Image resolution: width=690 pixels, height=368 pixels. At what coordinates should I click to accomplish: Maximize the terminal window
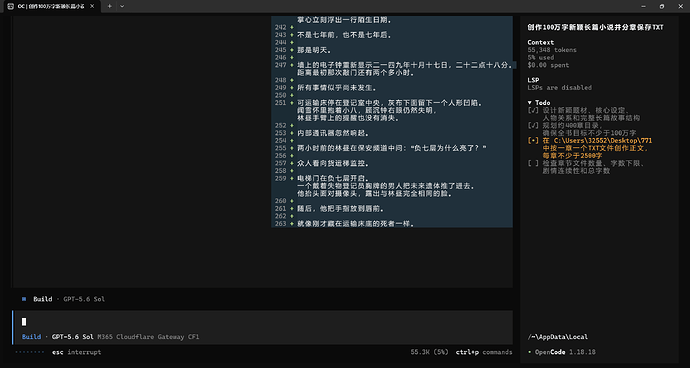661,6
